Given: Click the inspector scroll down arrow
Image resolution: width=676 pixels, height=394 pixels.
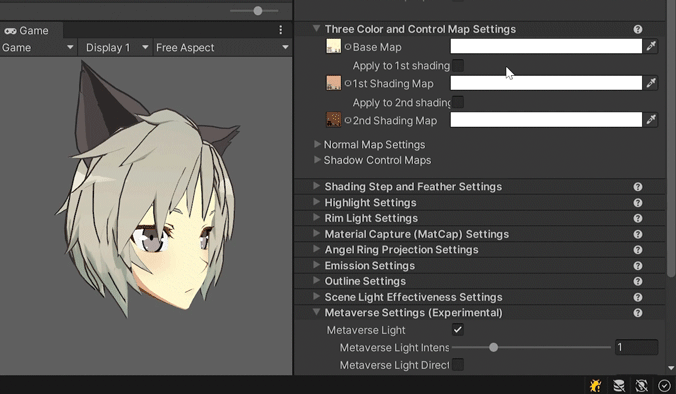Looking at the screenshot, I should point(671,368).
